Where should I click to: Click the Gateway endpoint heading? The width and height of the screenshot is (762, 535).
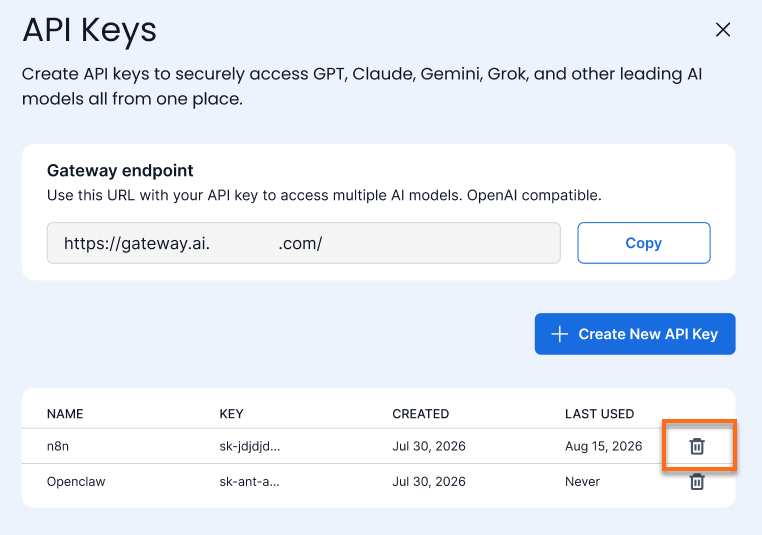coord(120,171)
